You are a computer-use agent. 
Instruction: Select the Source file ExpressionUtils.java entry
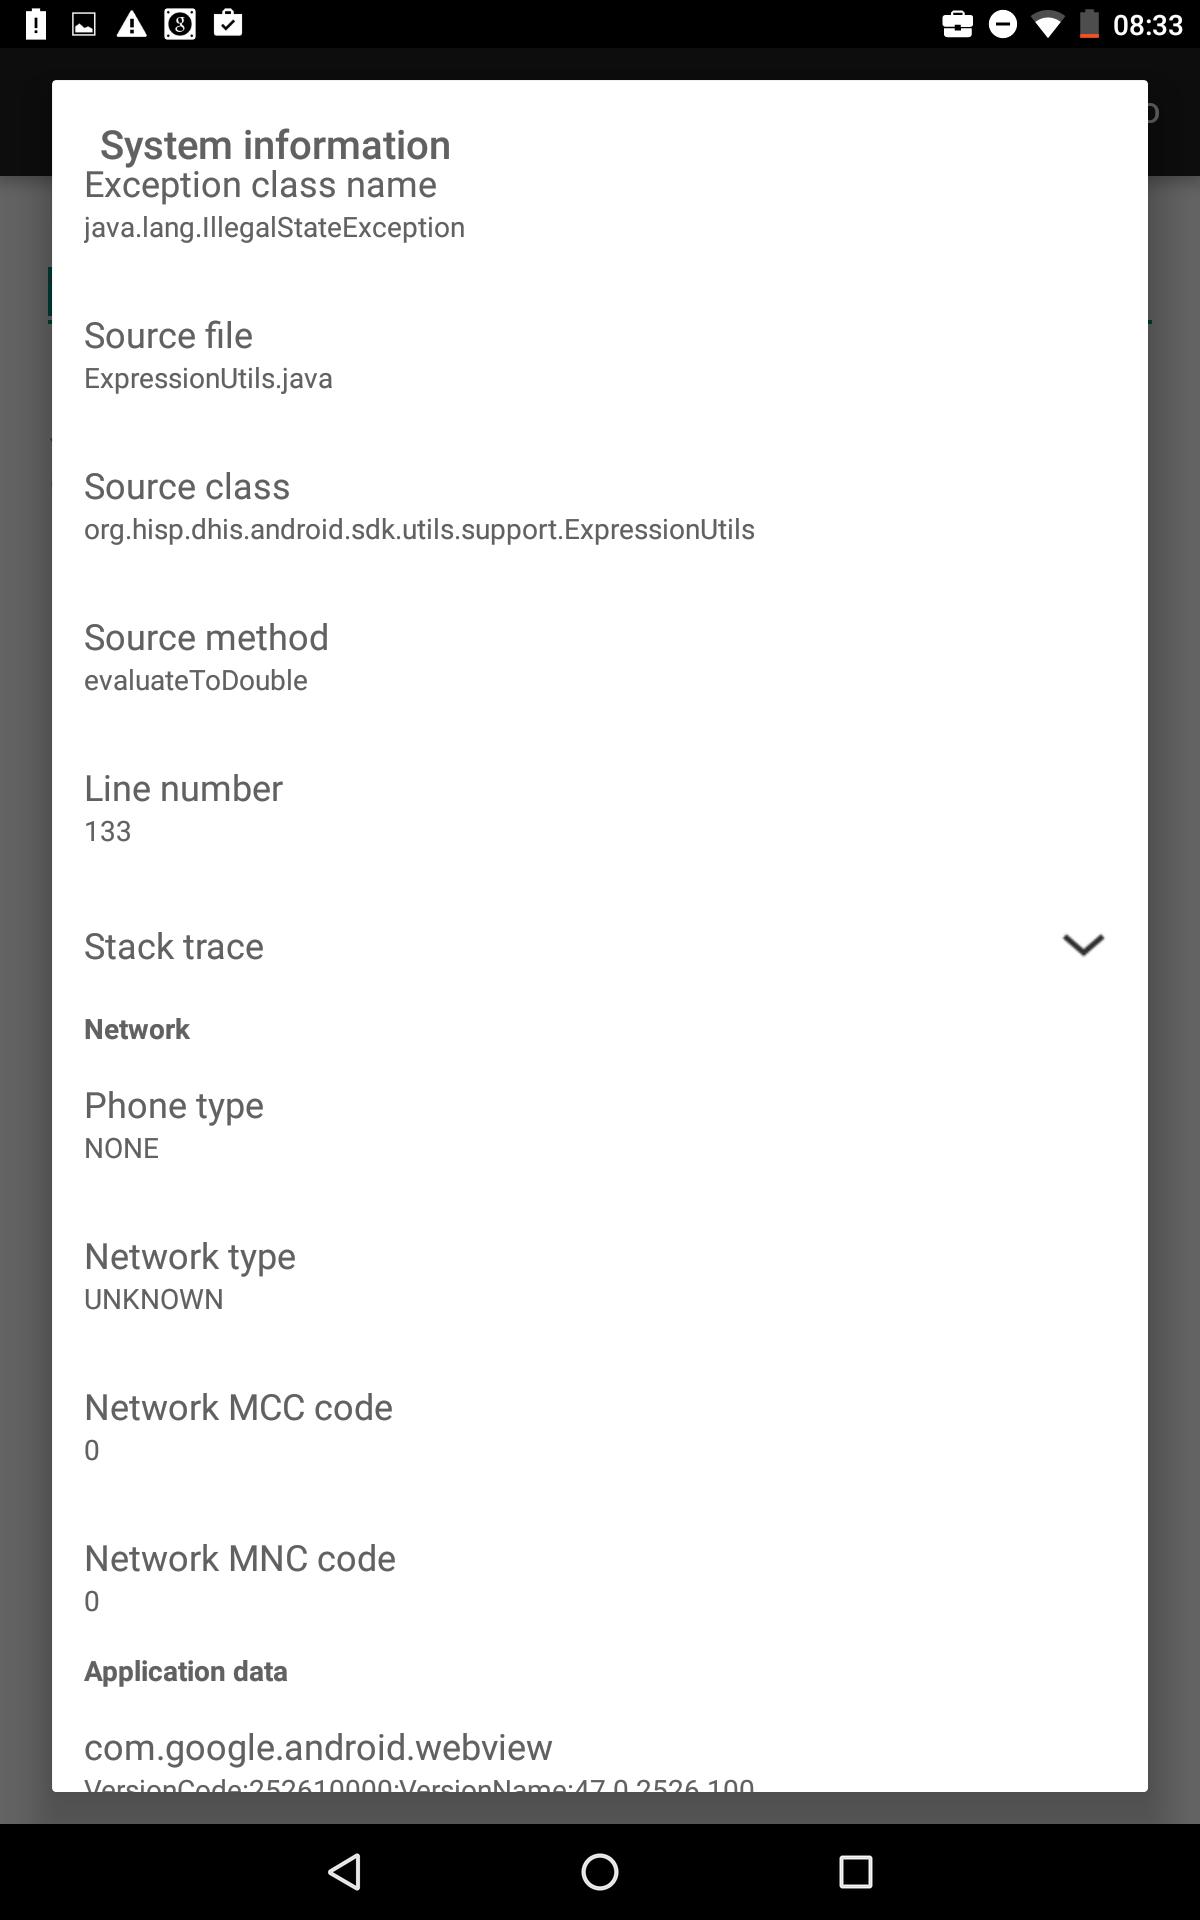pyautogui.click(x=208, y=356)
